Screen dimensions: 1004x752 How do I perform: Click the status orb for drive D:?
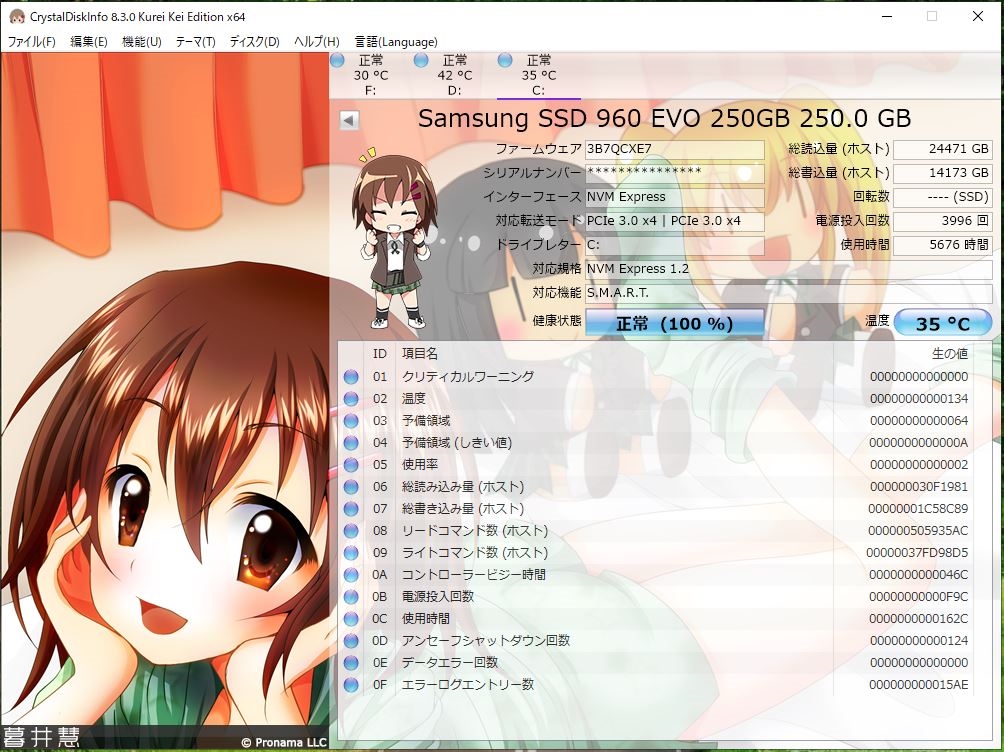pos(421,60)
